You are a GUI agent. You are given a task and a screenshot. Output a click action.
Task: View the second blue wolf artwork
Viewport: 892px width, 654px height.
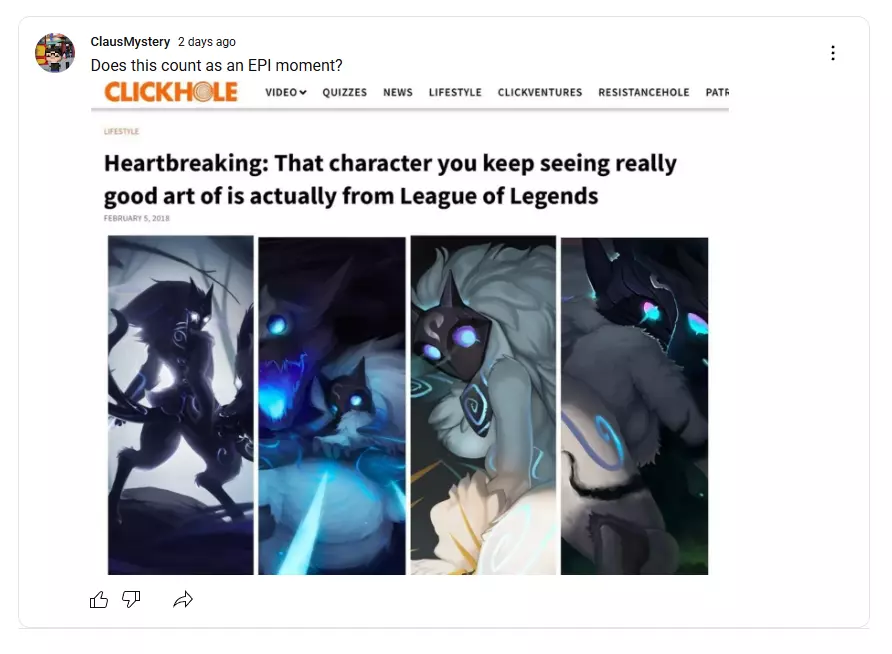click(332, 405)
